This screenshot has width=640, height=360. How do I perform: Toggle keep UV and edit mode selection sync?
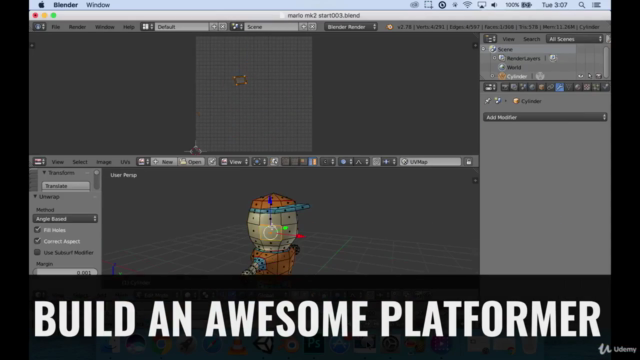[x=274, y=162]
